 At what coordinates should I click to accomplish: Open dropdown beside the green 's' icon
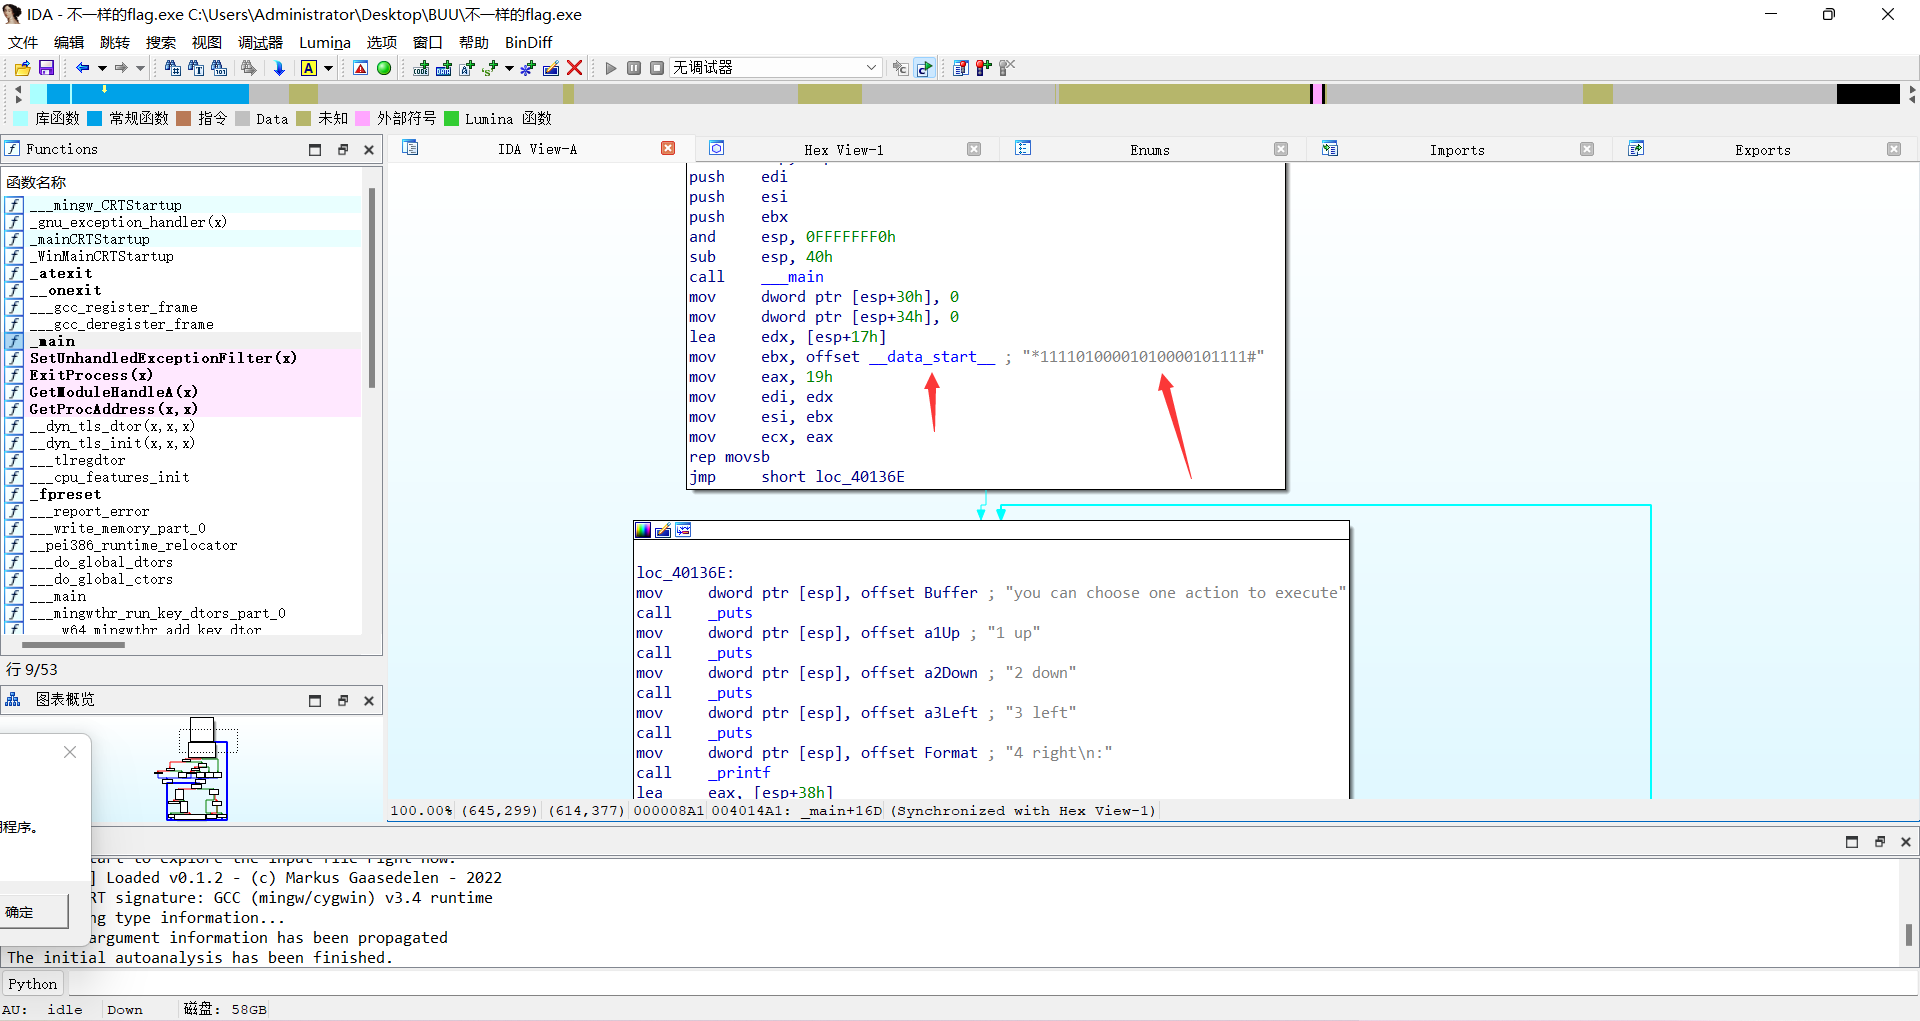click(x=509, y=68)
